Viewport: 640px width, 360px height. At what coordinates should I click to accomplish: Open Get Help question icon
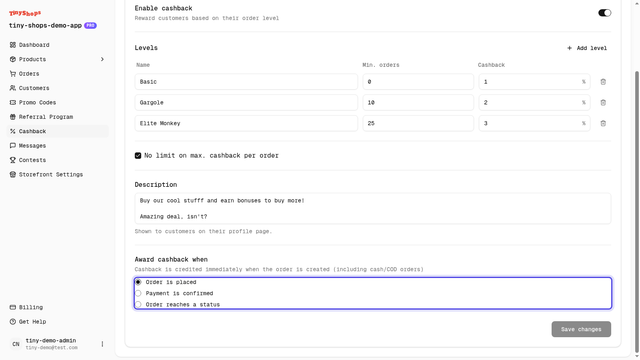tap(13, 322)
